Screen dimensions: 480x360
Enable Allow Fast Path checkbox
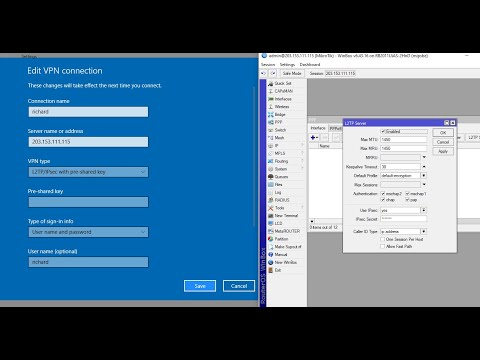coord(383,246)
